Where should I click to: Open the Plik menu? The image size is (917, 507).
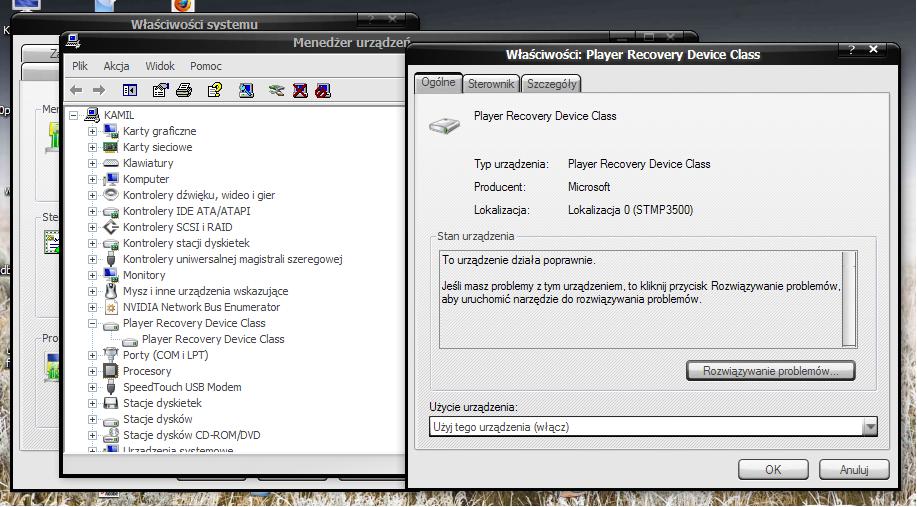point(80,66)
